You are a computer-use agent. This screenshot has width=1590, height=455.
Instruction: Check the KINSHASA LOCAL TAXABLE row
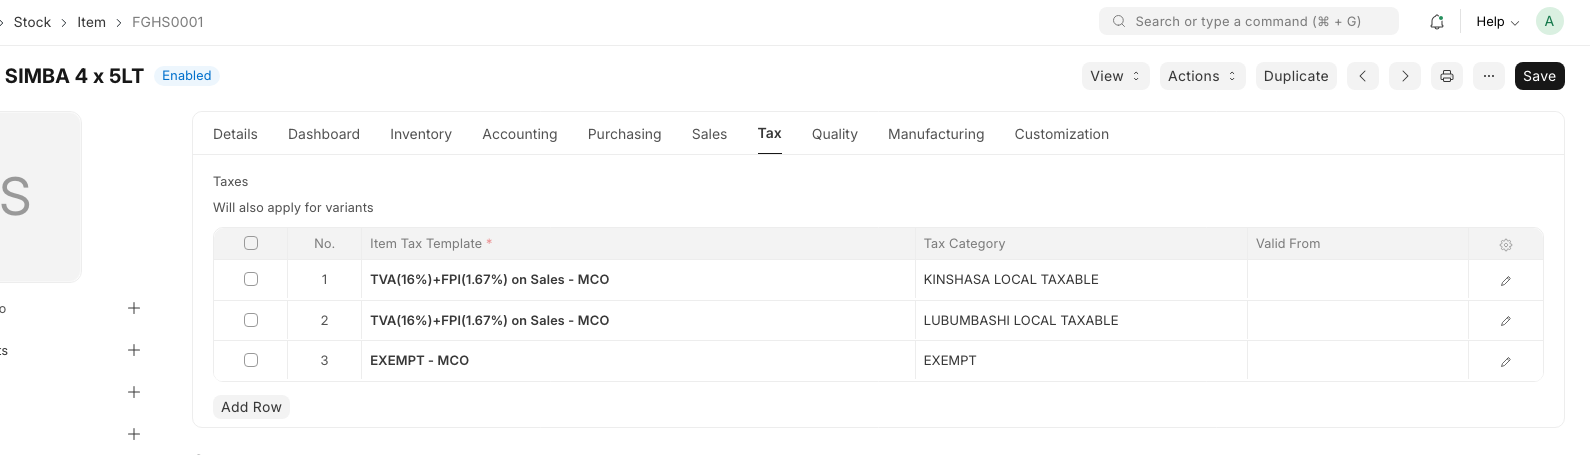pyautogui.click(x=251, y=279)
